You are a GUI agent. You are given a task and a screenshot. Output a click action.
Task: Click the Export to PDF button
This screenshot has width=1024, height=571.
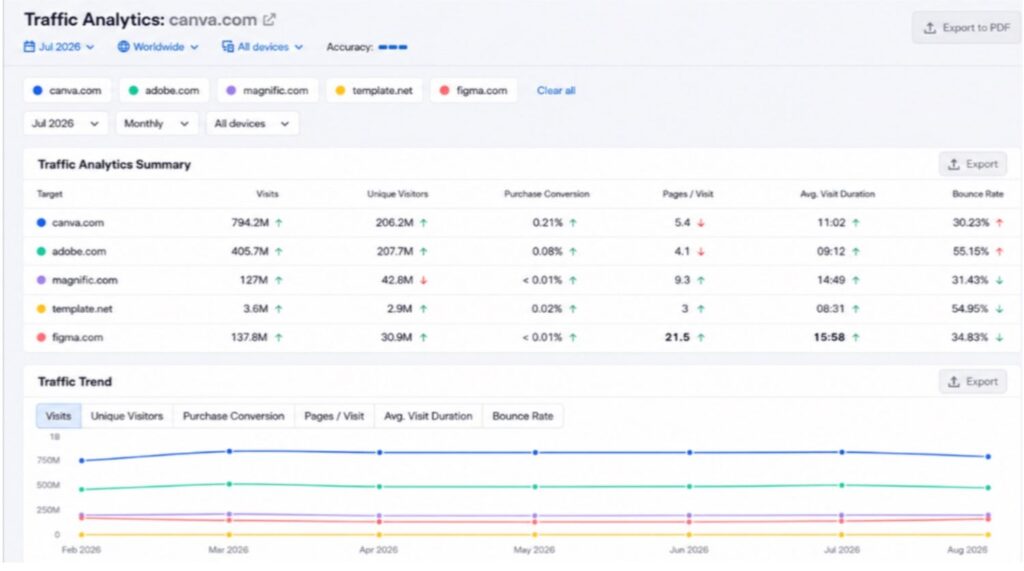[966, 28]
